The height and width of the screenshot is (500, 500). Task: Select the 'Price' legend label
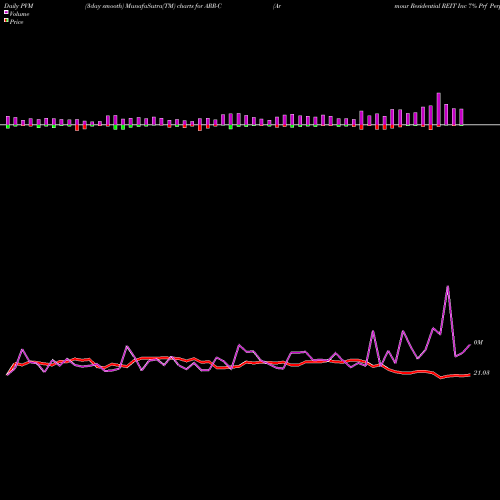[16, 22]
